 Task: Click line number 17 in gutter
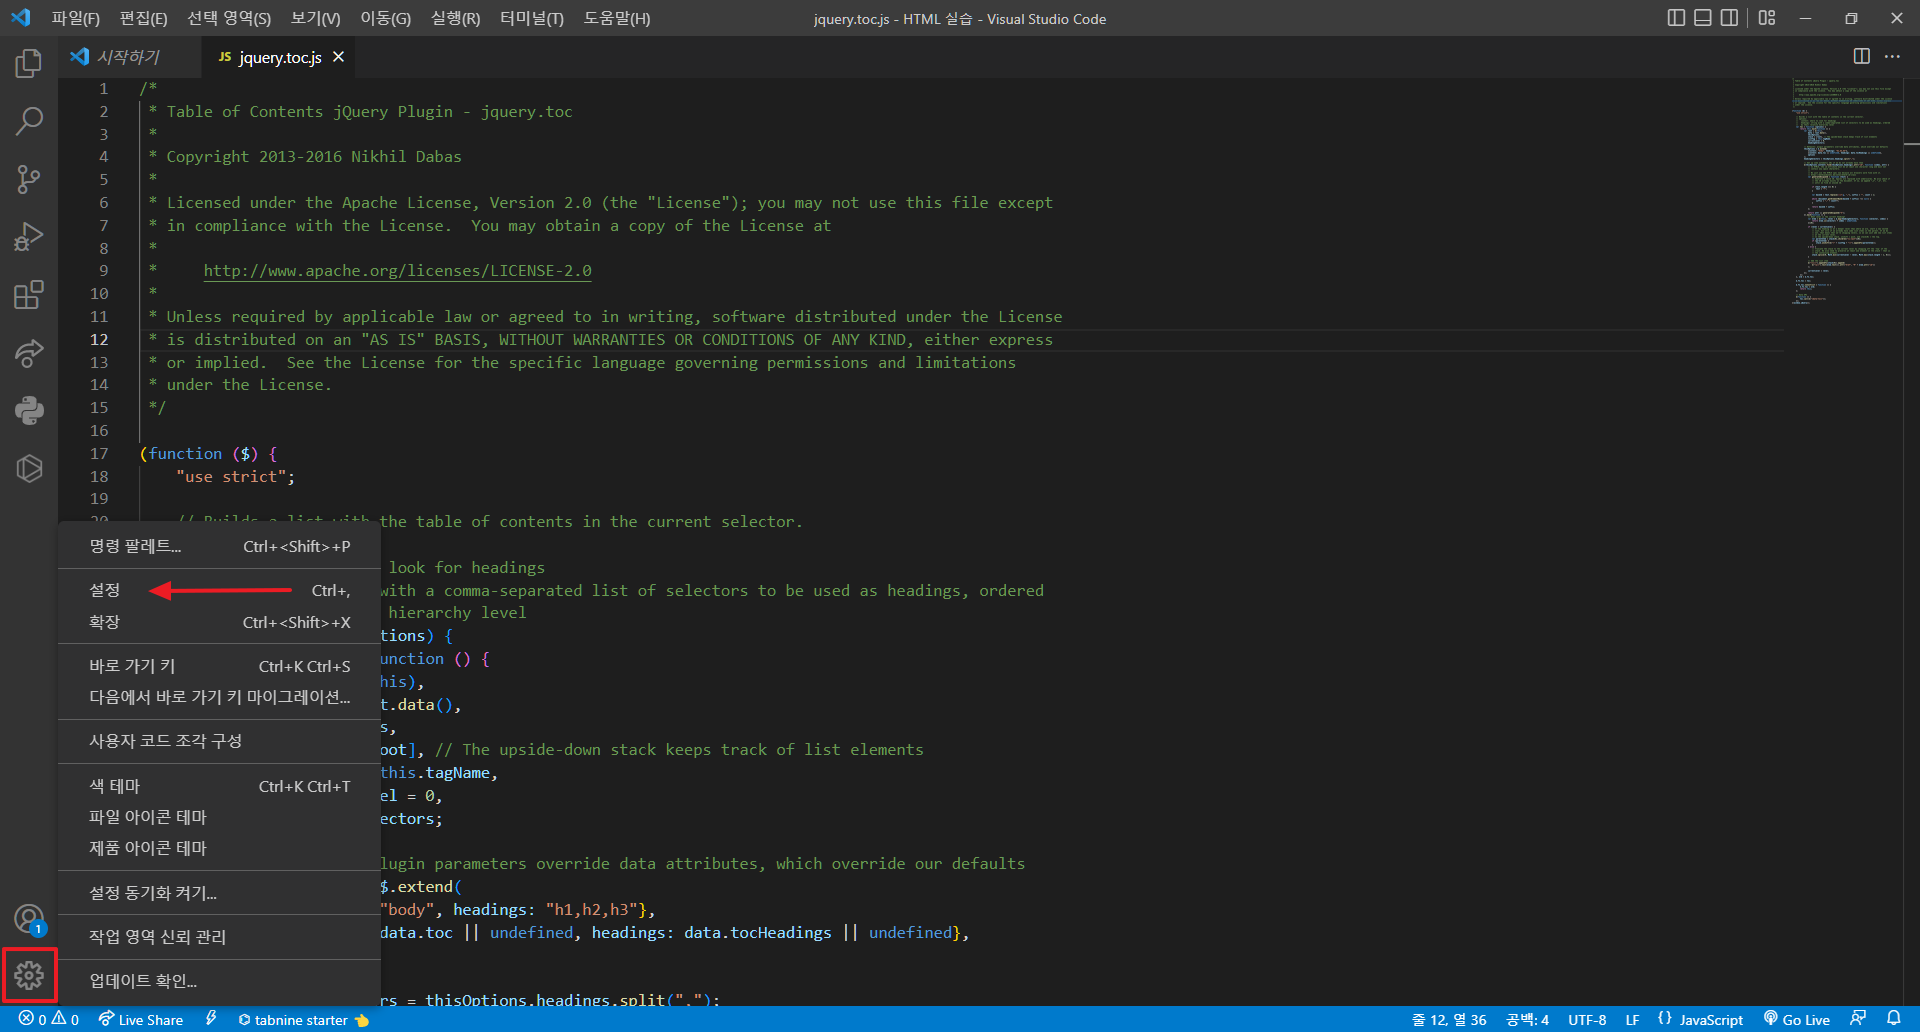pos(99,453)
